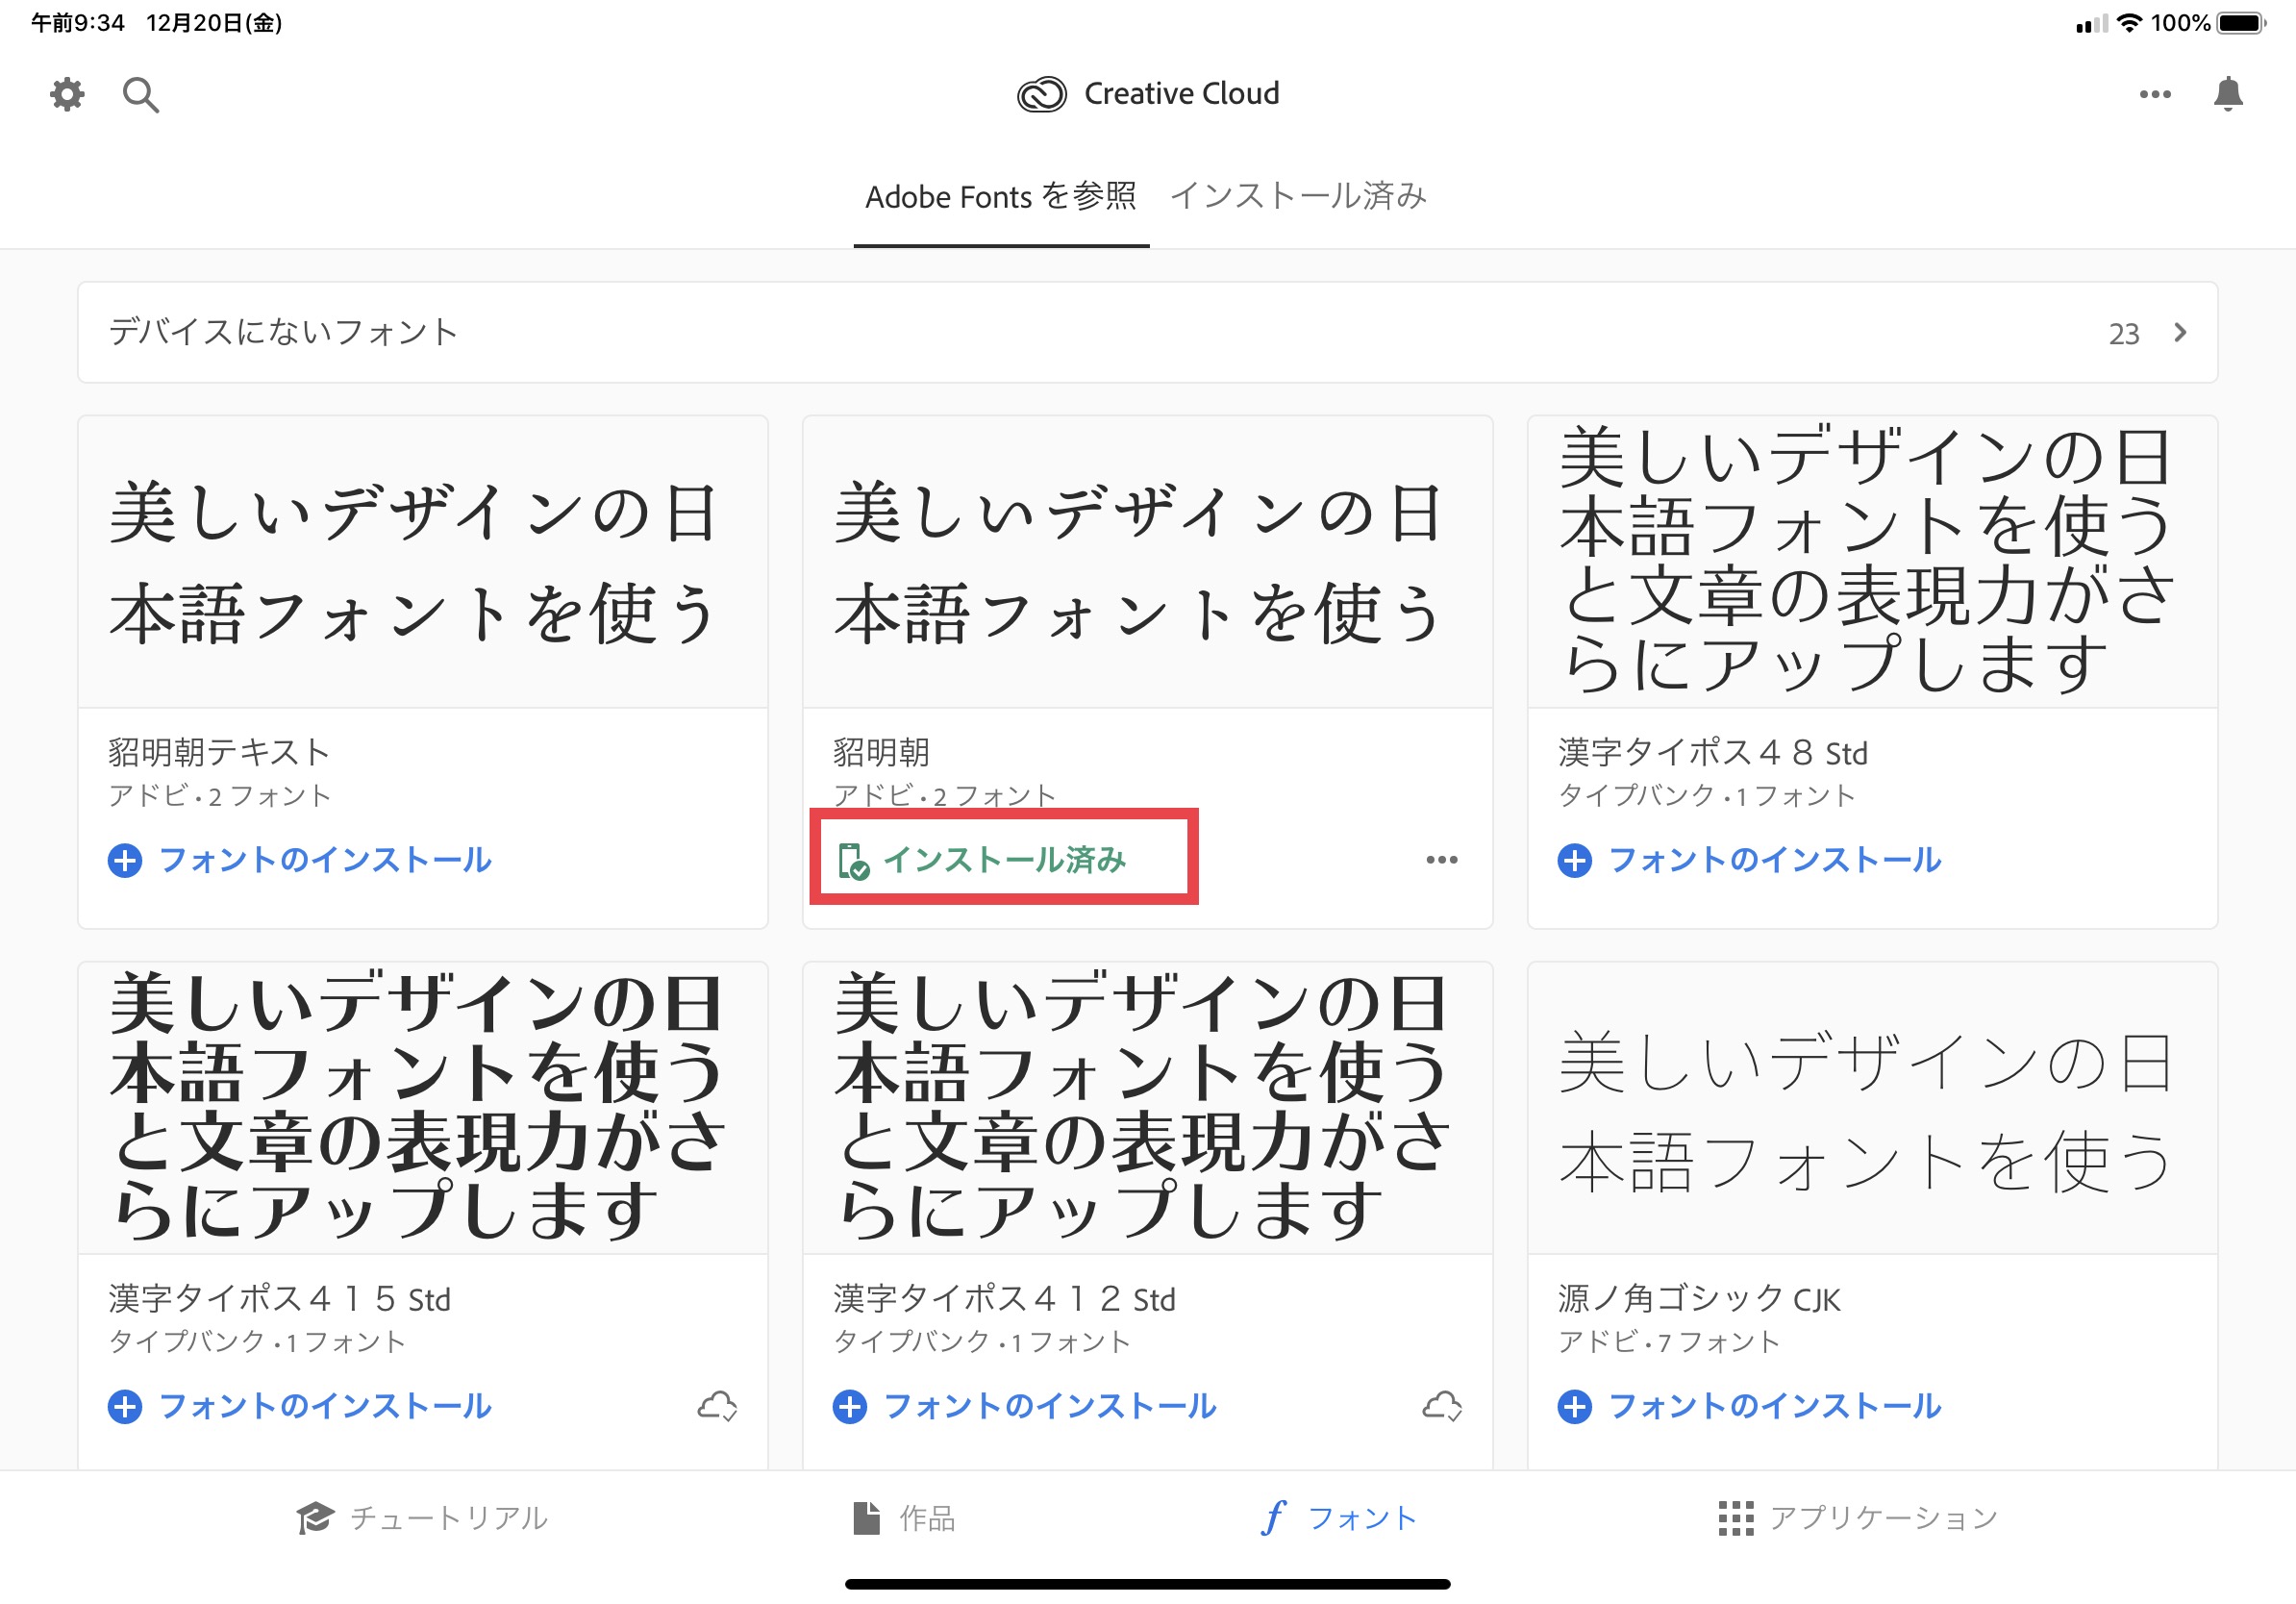
Task: Open the notifications bell
Action: click(2228, 94)
